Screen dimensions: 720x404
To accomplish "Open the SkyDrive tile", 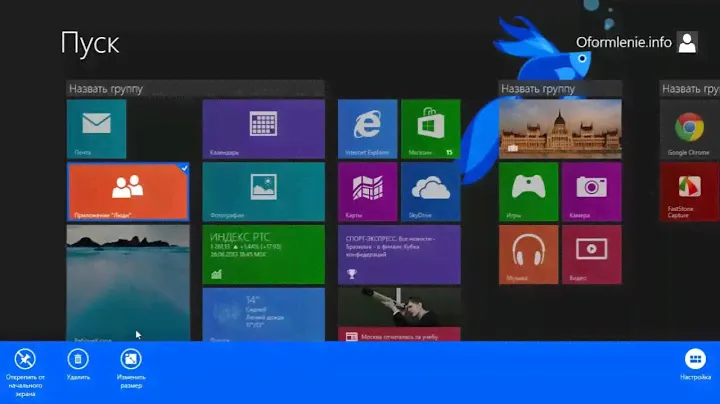I will tap(430, 190).
